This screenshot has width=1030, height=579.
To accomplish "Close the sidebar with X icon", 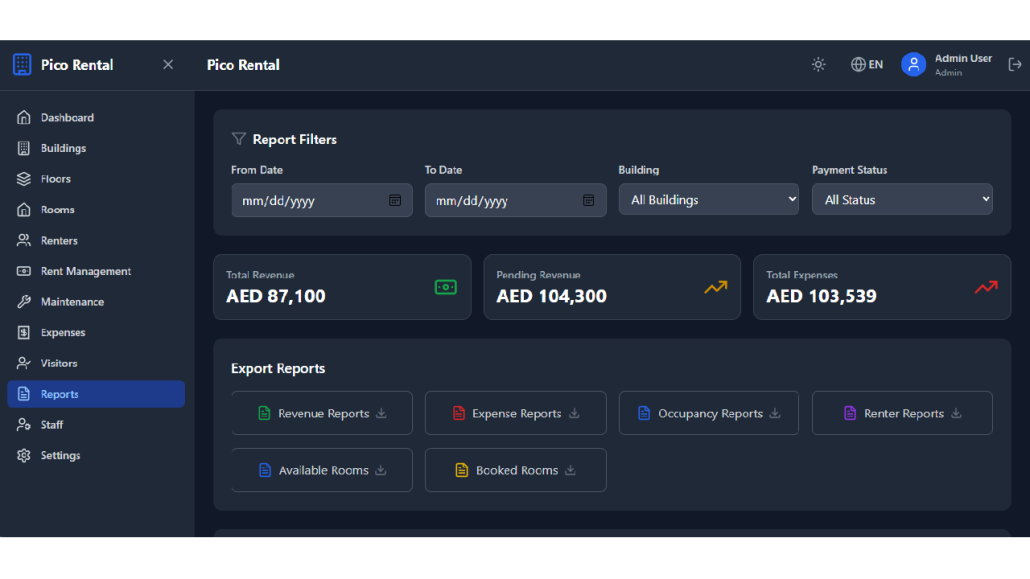I will 168,65.
